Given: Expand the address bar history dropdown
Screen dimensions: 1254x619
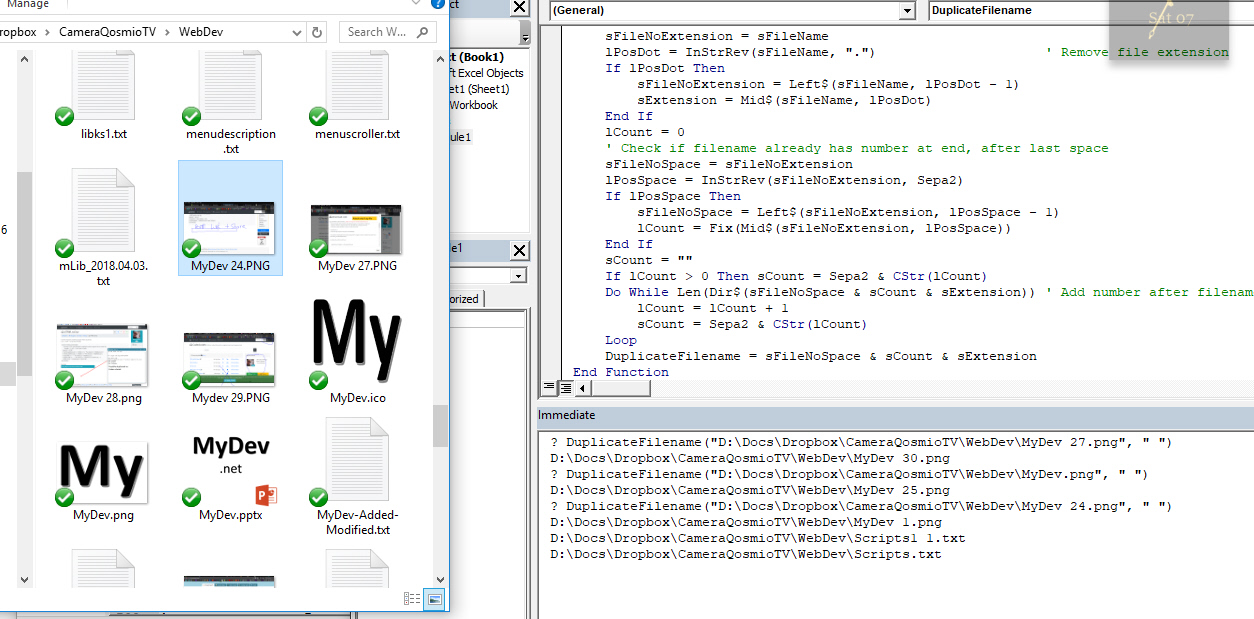Looking at the screenshot, I should point(298,32).
